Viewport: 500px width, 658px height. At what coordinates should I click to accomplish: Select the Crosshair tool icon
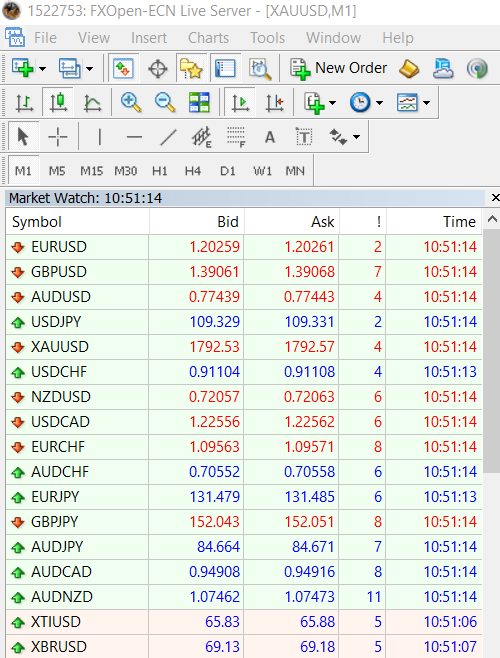point(58,137)
